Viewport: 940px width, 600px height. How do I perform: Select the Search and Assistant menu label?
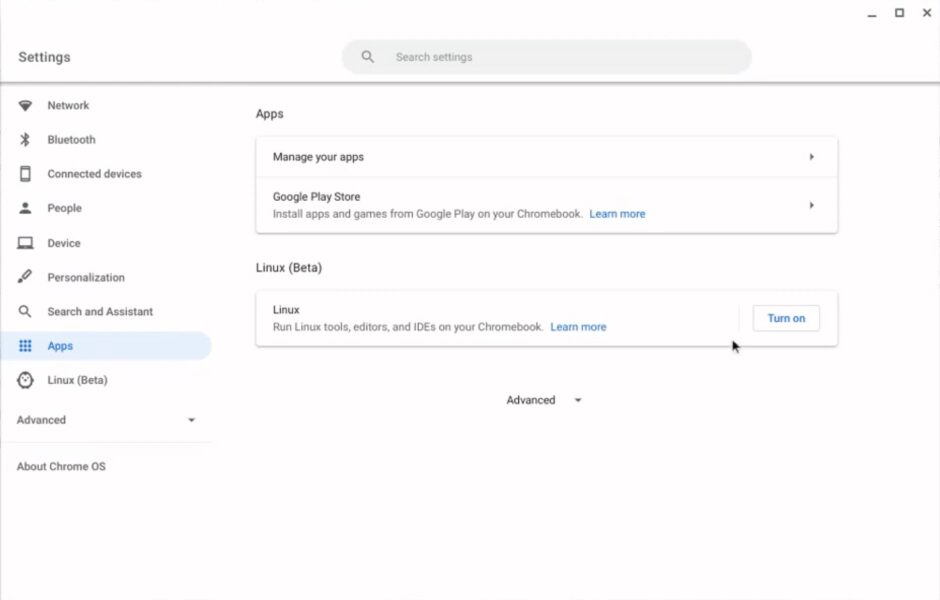click(x=100, y=312)
